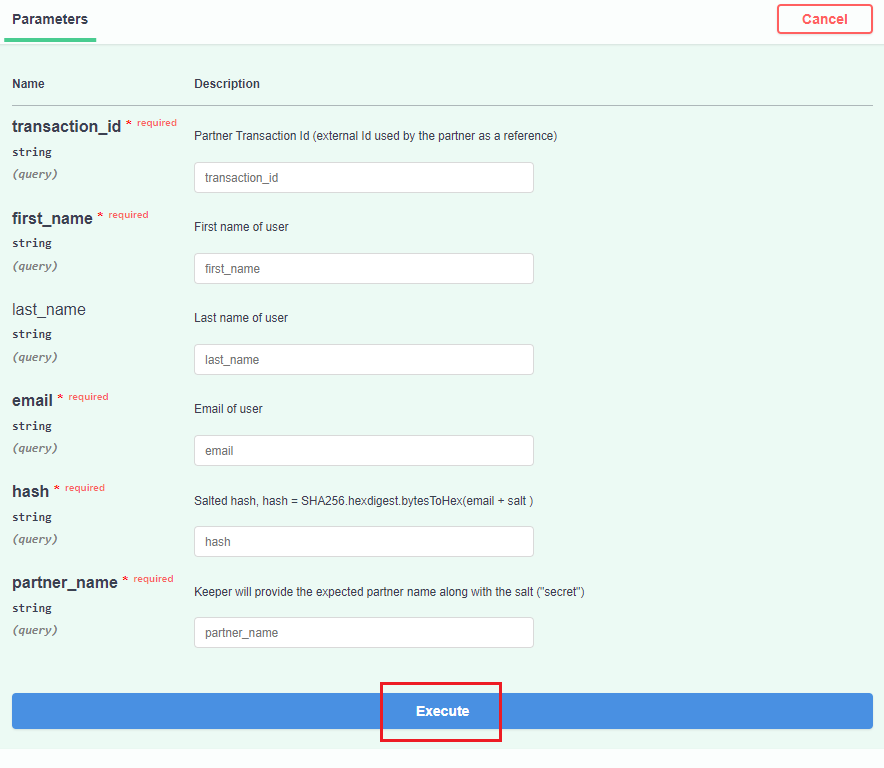This screenshot has width=884, height=768.
Task: Focus the partner_name text field
Action: tap(363, 633)
